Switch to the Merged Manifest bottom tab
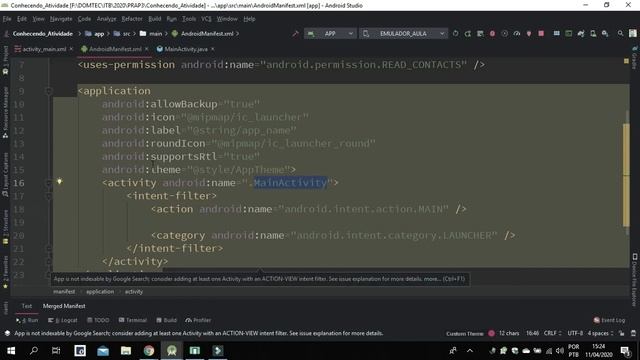The image size is (640, 360). 64,306
